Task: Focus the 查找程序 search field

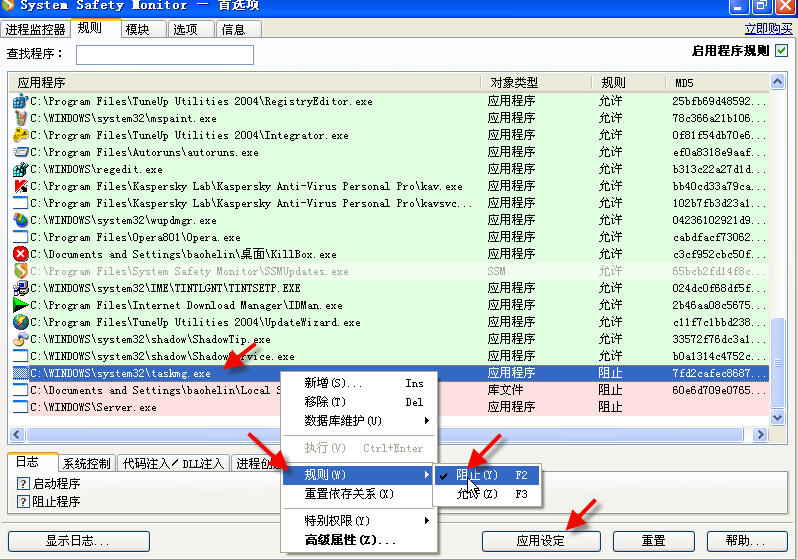Action: (165, 55)
